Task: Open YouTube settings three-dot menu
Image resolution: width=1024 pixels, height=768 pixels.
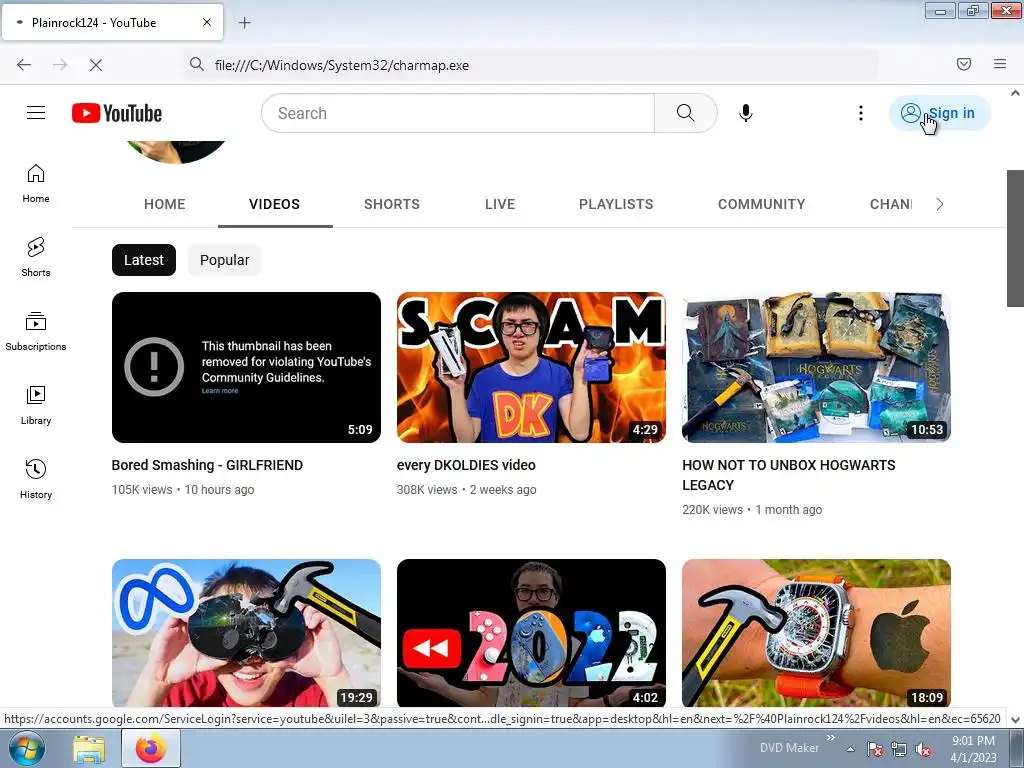Action: pos(861,113)
